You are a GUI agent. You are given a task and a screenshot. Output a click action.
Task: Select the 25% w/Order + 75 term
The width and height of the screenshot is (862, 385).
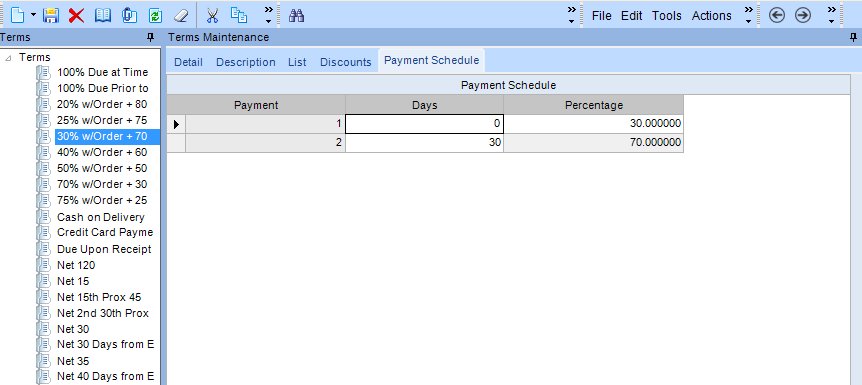tap(102, 120)
